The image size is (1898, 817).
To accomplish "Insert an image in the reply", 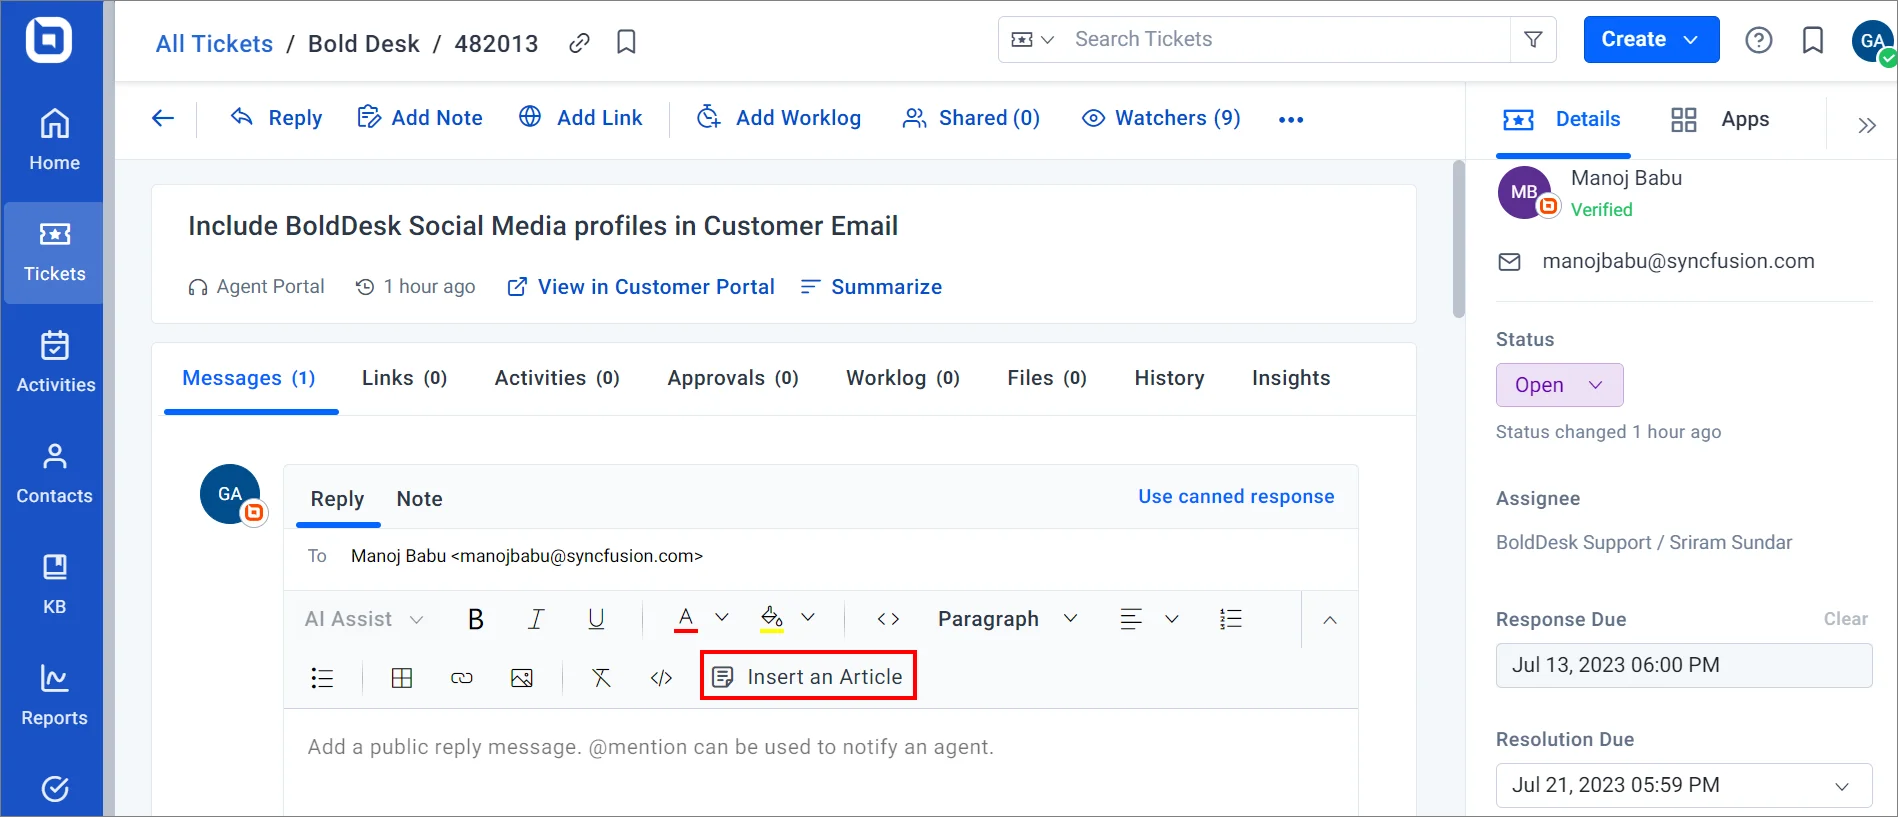I will pos(522,678).
